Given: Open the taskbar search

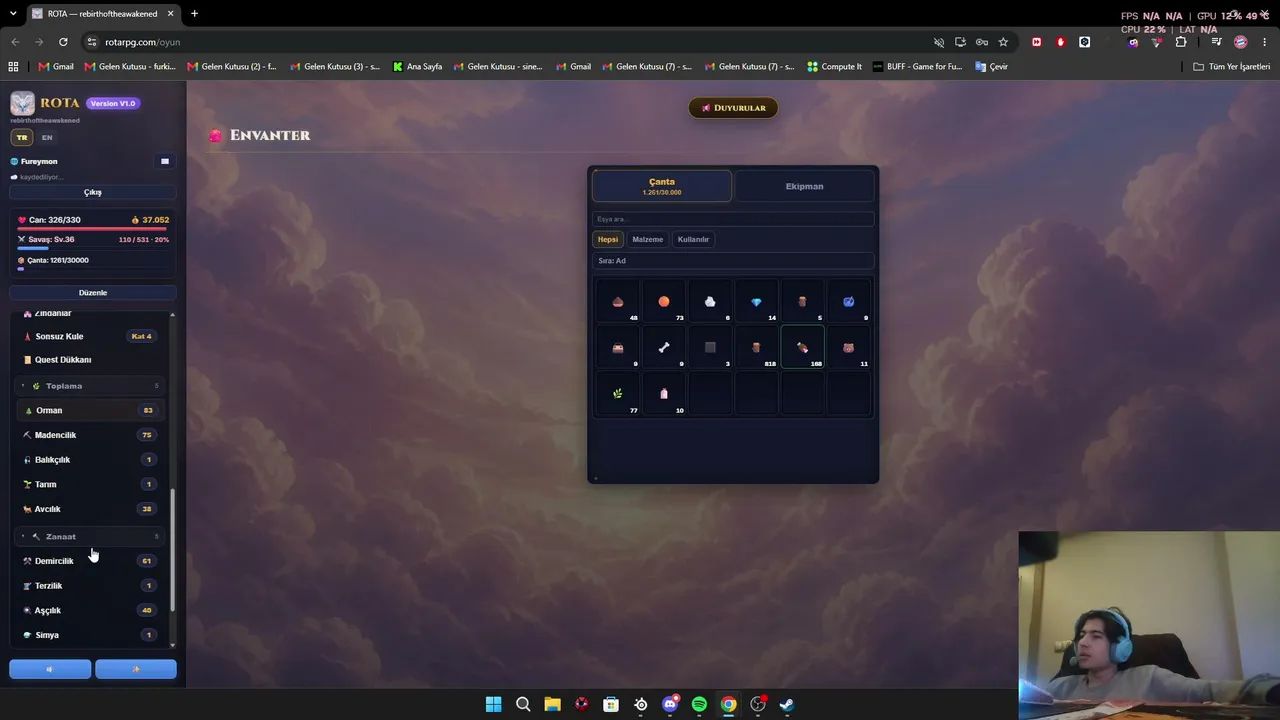Looking at the screenshot, I should click(523, 704).
